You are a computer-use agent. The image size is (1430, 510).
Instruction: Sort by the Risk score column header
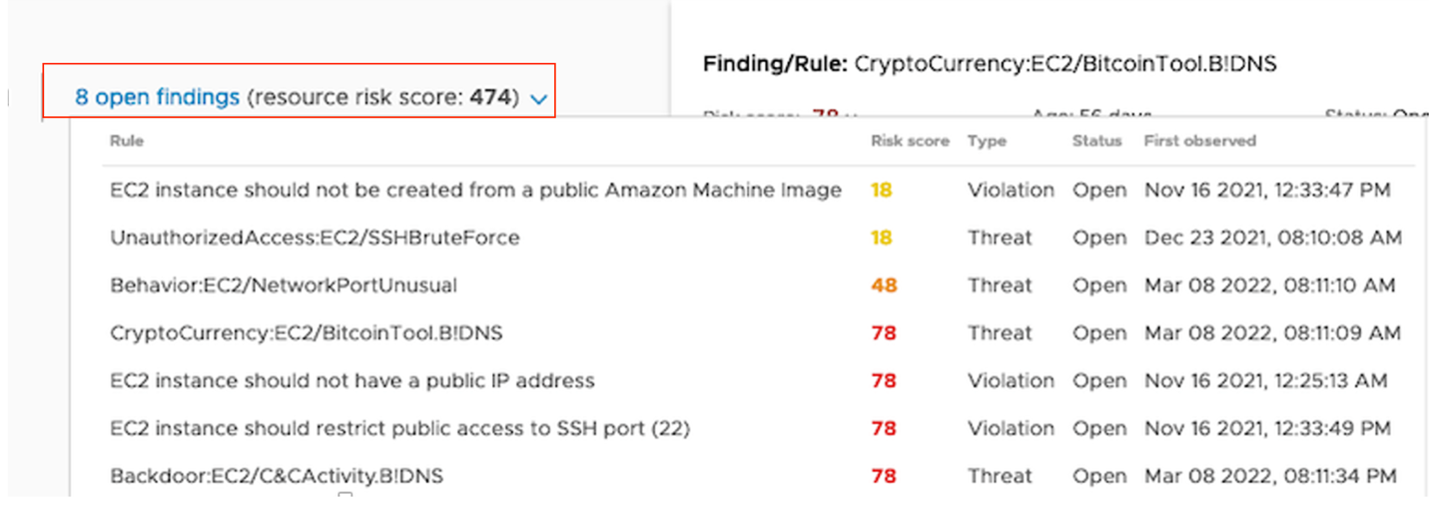(909, 141)
